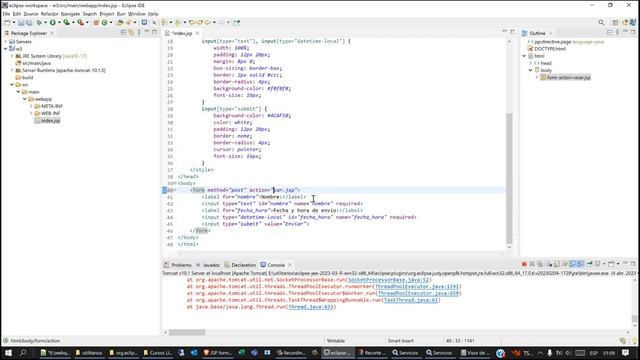Screen dimensions: 640x360
Task: Click the Search magnifier icon at top right
Action: click(601, 22)
